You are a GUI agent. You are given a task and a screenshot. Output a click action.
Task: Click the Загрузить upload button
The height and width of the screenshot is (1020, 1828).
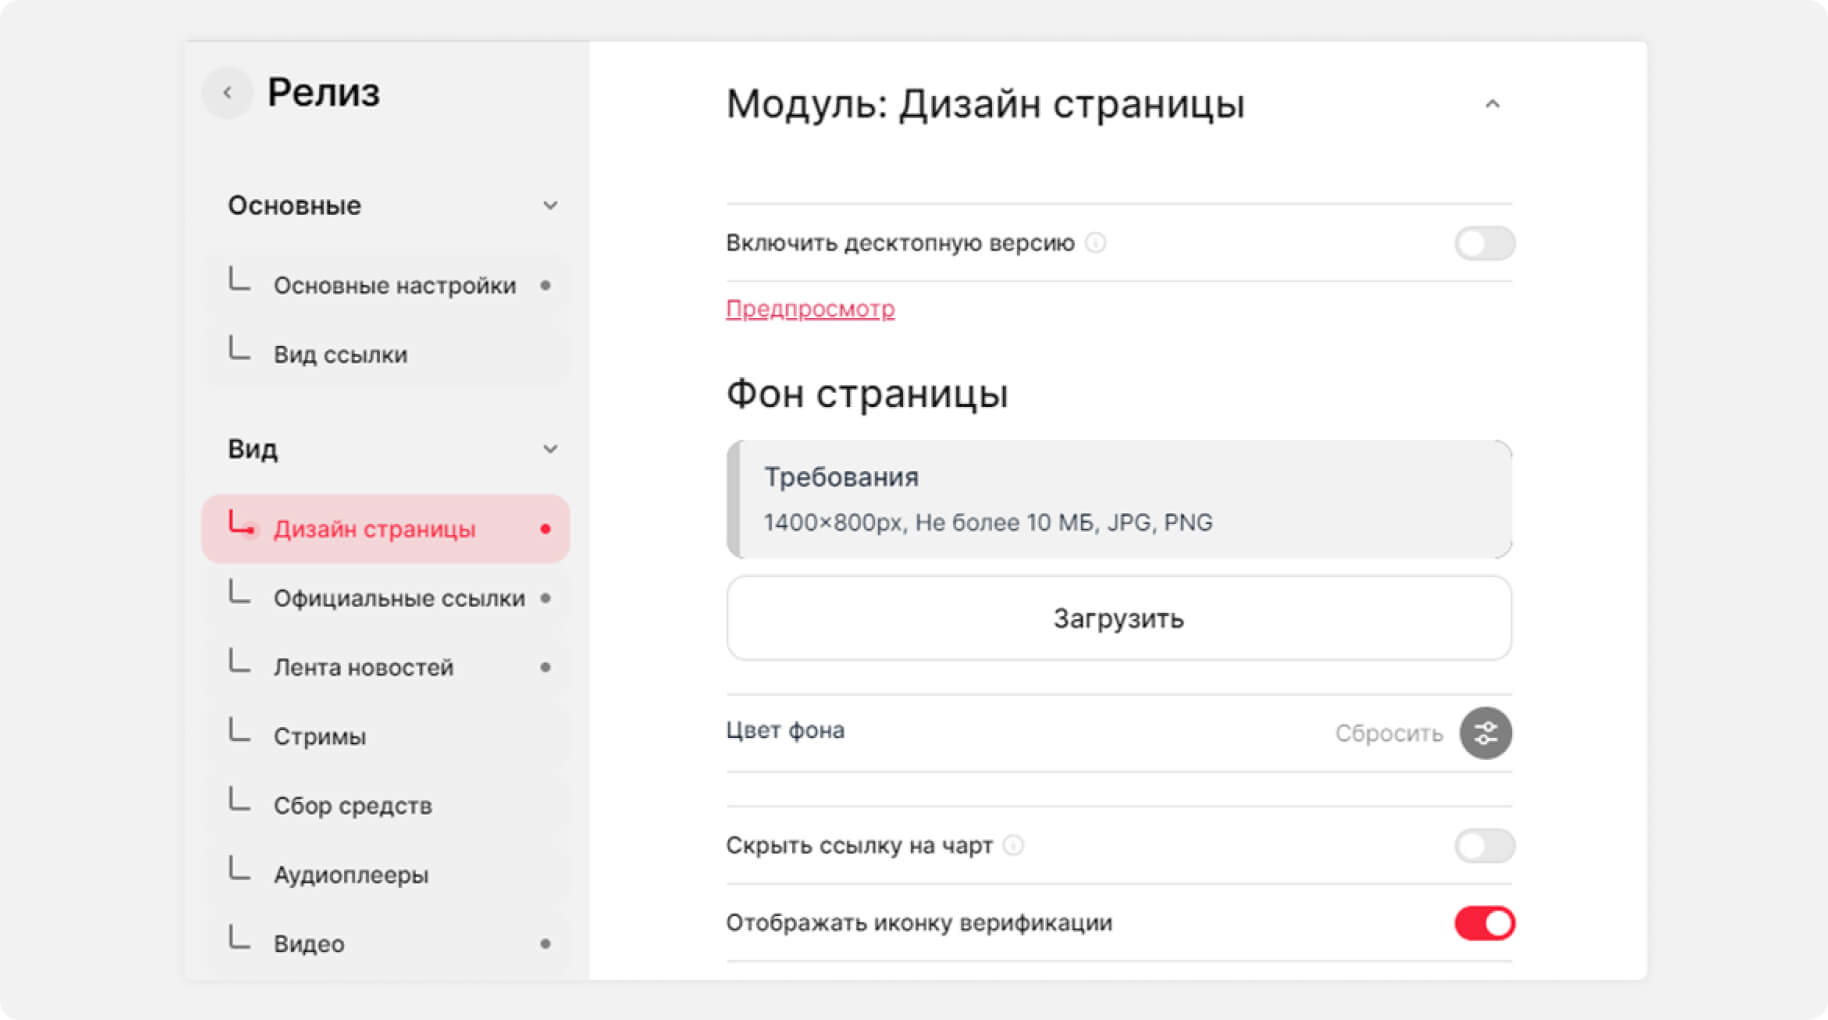[x=1118, y=618]
